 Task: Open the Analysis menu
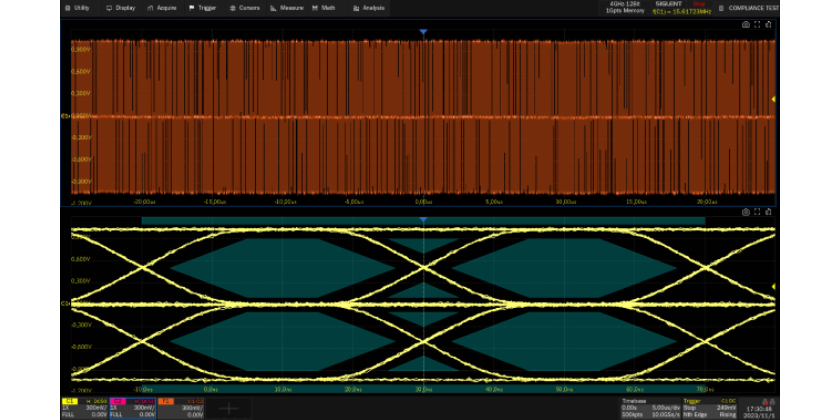(x=369, y=7)
